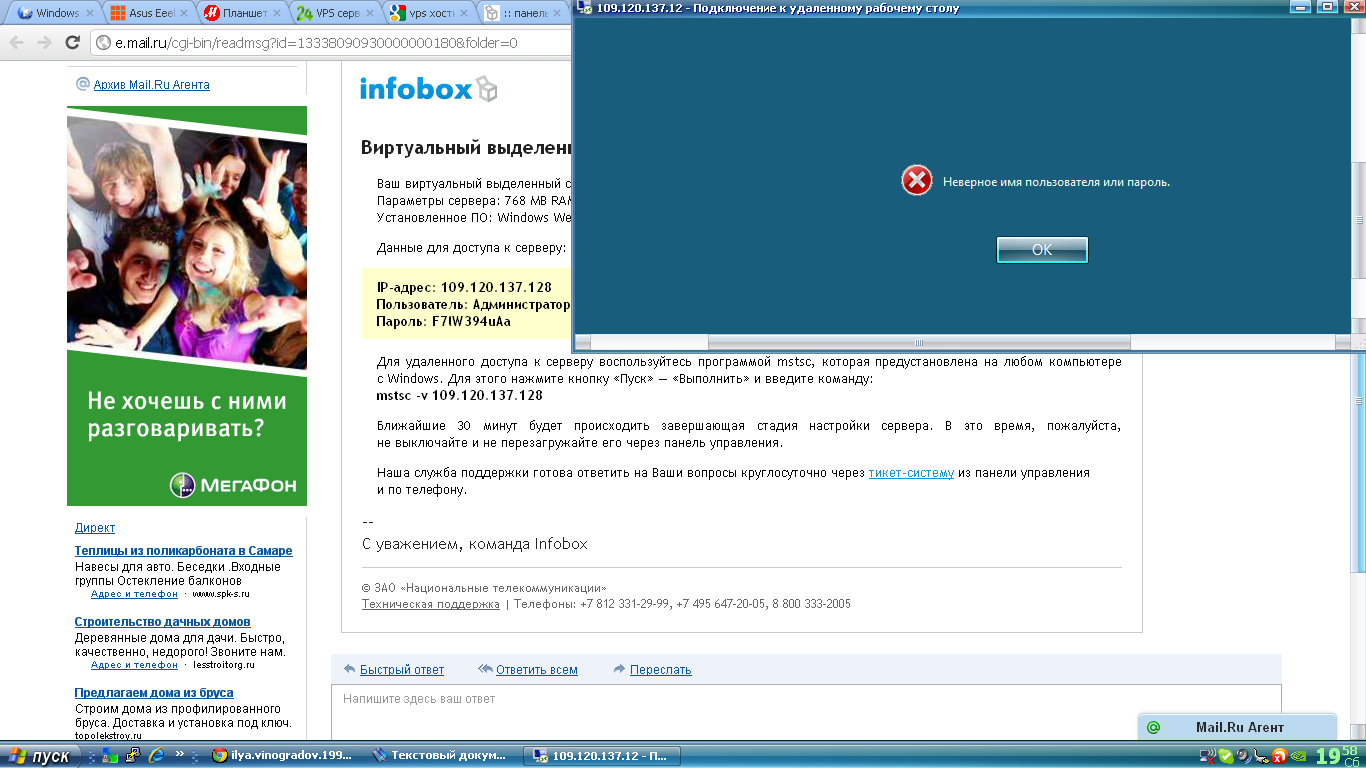Click the infobox logo in the email
The width and height of the screenshot is (1366, 768).
pos(428,89)
